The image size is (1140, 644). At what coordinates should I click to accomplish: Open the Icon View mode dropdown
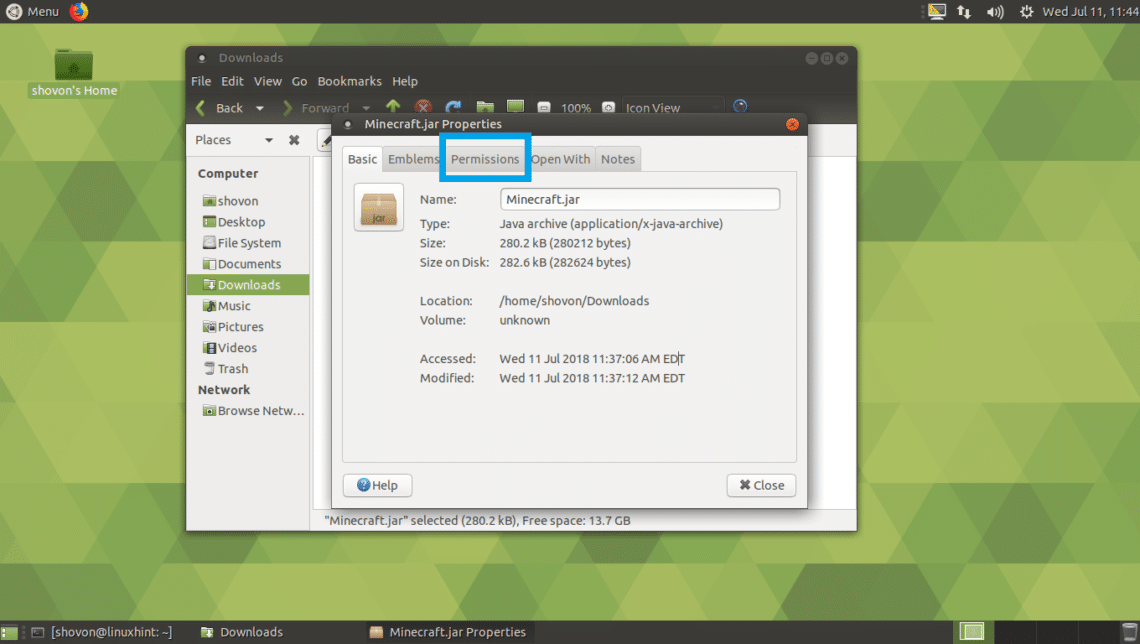click(x=672, y=108)
